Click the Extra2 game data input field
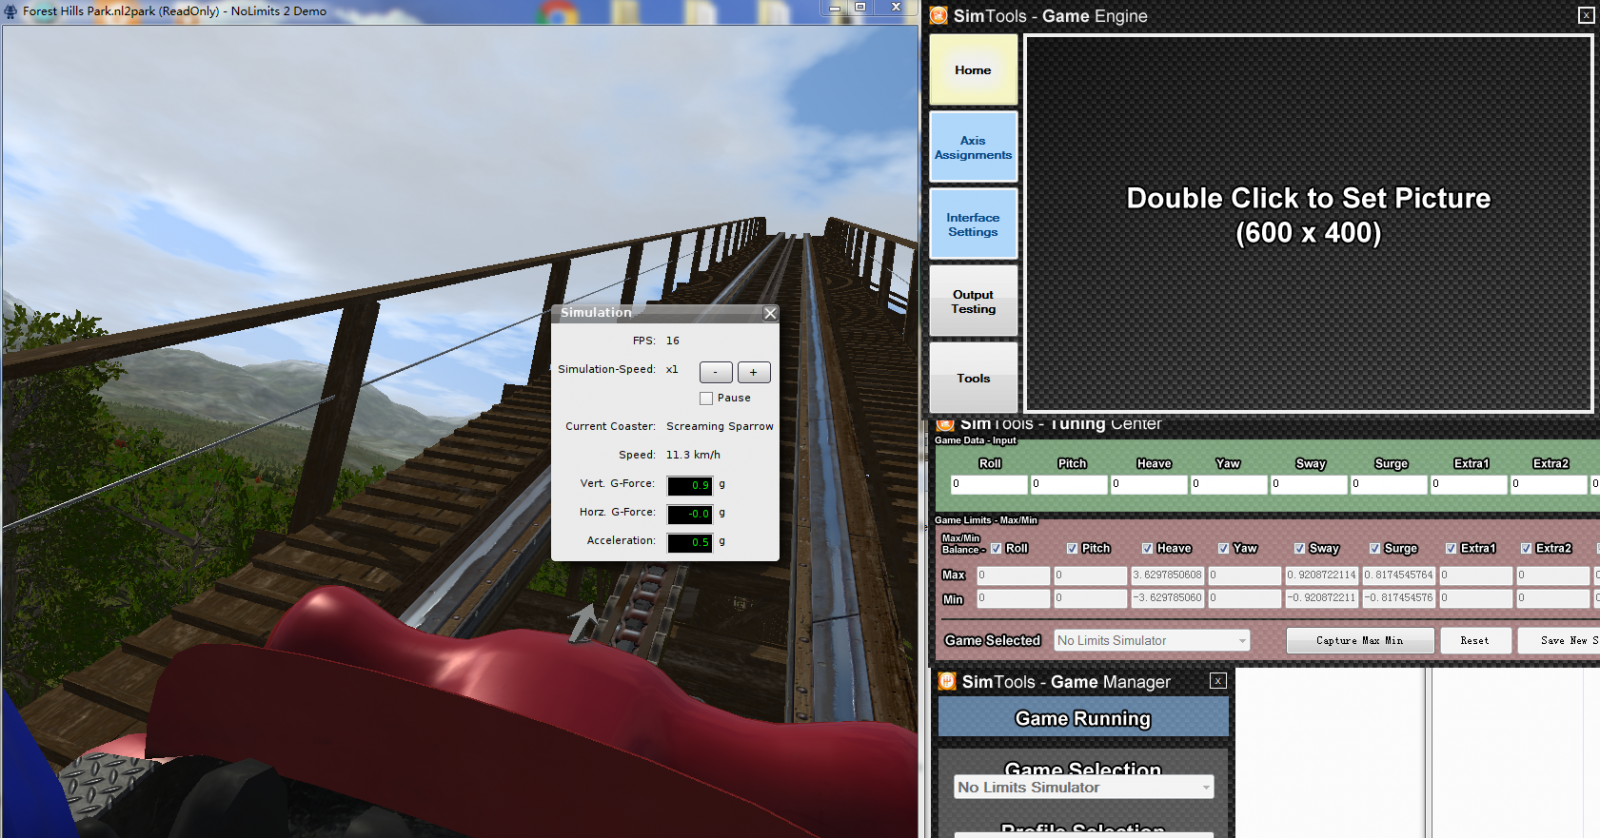Image resolution: width=1600 pixels, height=838 pixels. click(1548, 484)
